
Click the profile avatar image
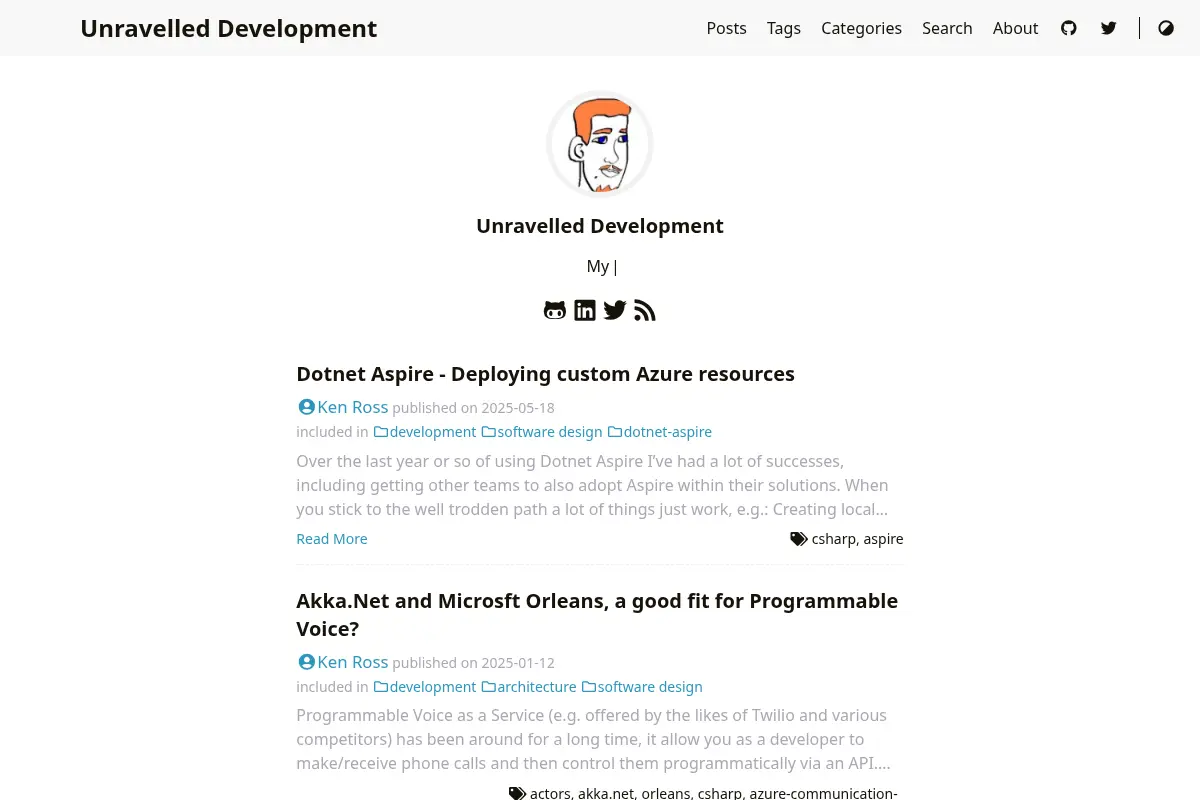pos(600,144)
